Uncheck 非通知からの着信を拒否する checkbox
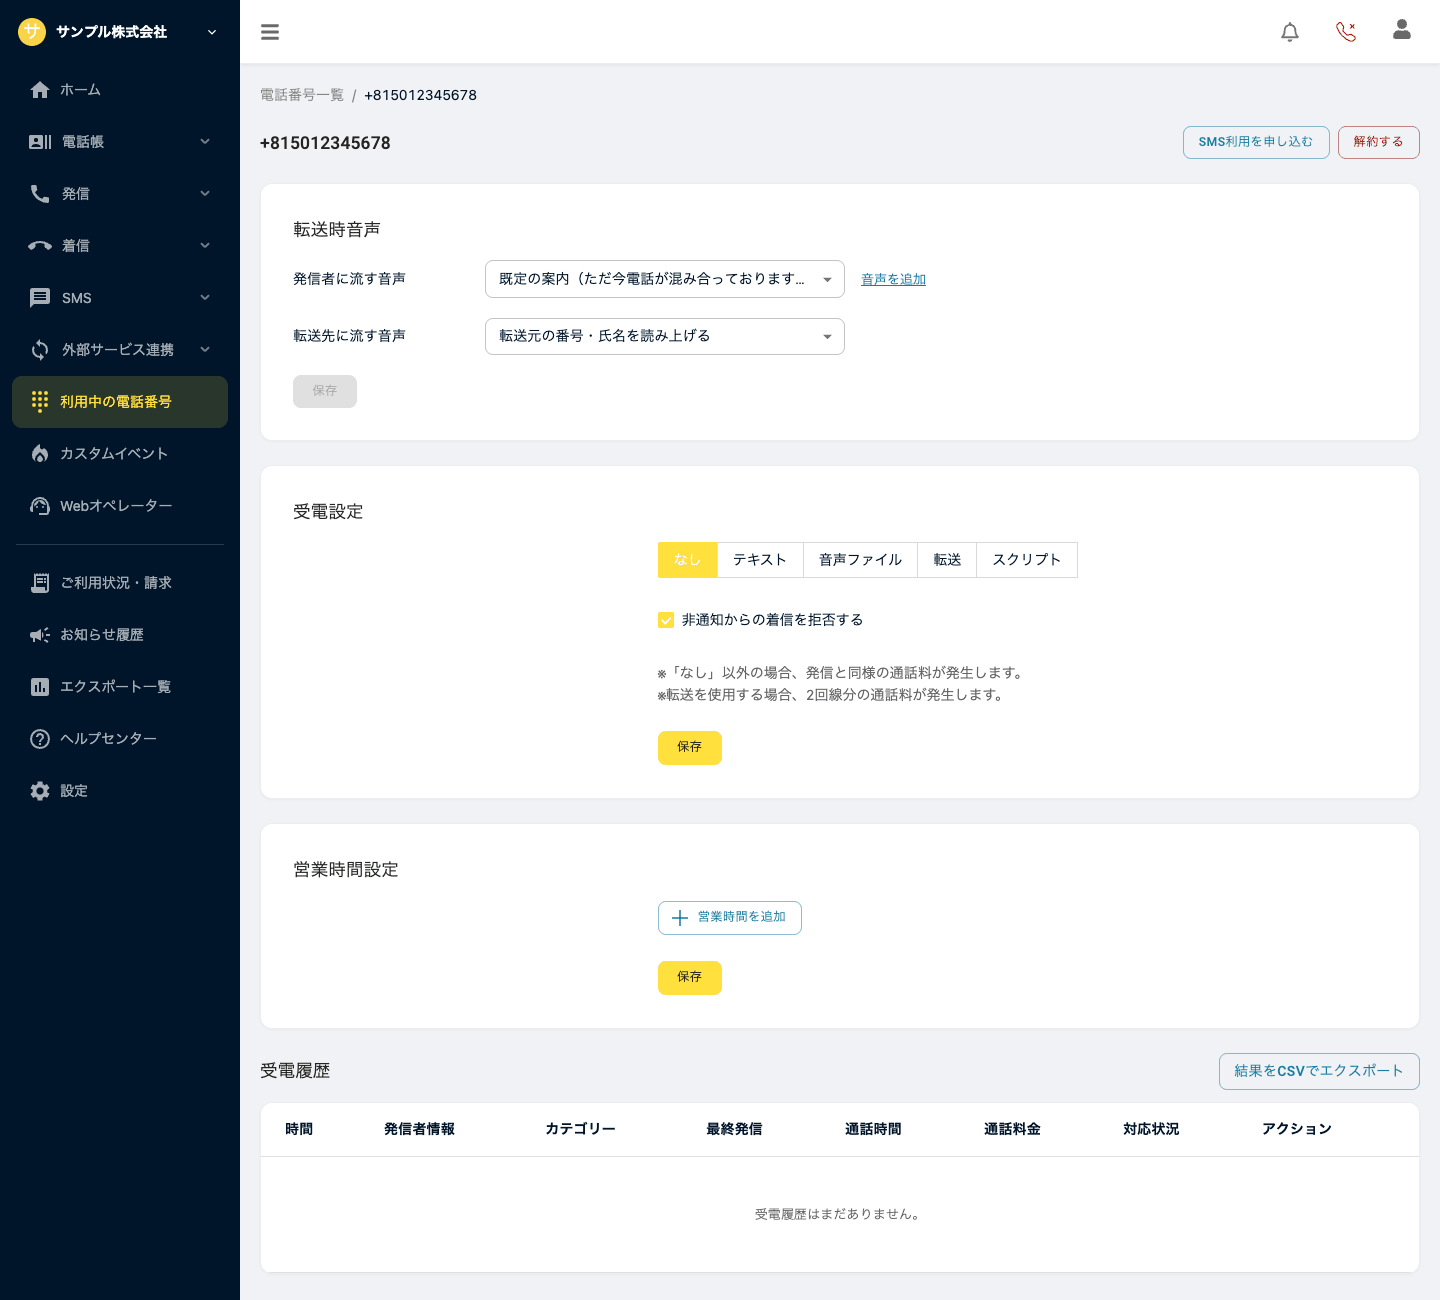Screen dimensions: 1440x1300 666,620
